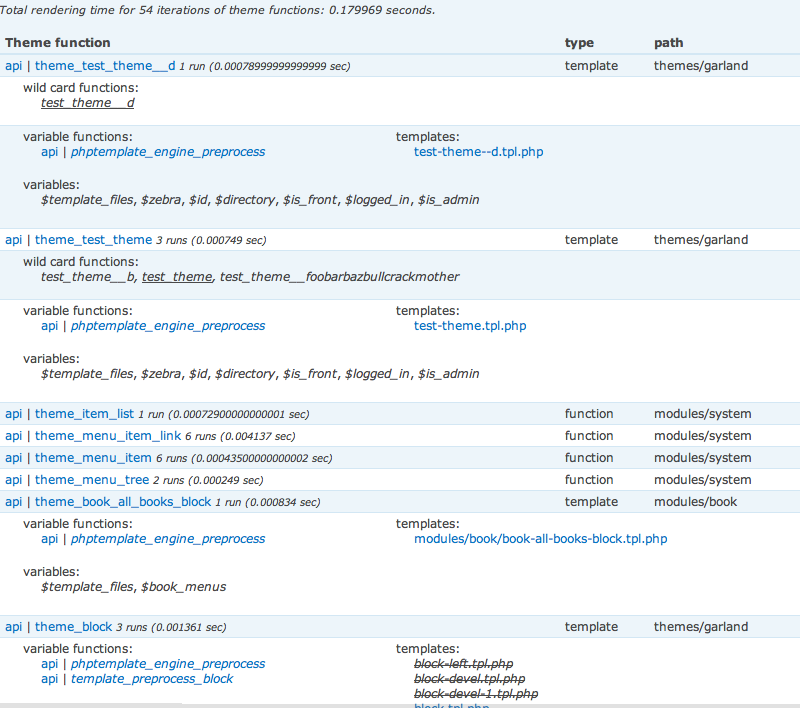
Task: Open the template_preprocess_block function link
Action: pyautogui.click(x=152, y=679)
